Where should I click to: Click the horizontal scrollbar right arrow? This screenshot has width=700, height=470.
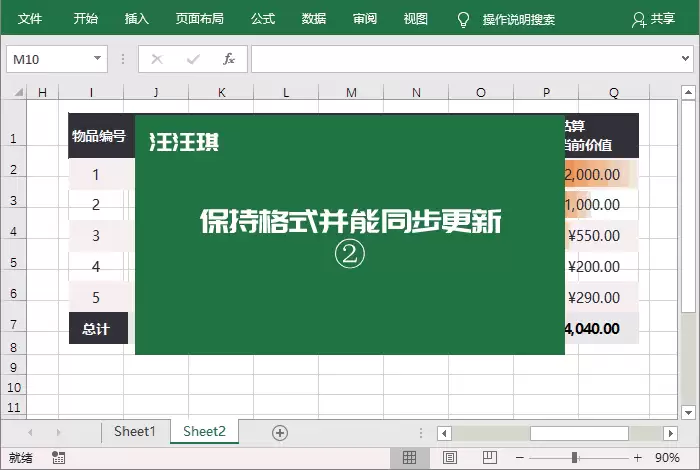click(x=670, y=433)
